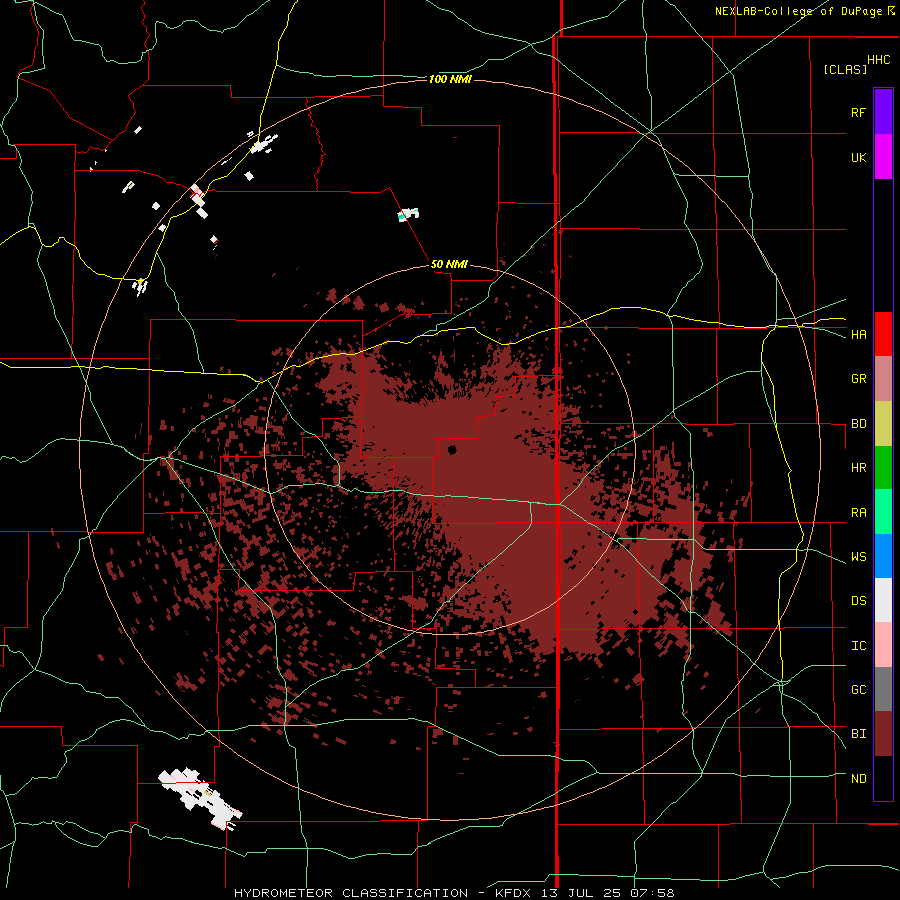Click the [CLAS] label
The height and width of the screenshot is (900, 900).
click(x=845, y=69)
